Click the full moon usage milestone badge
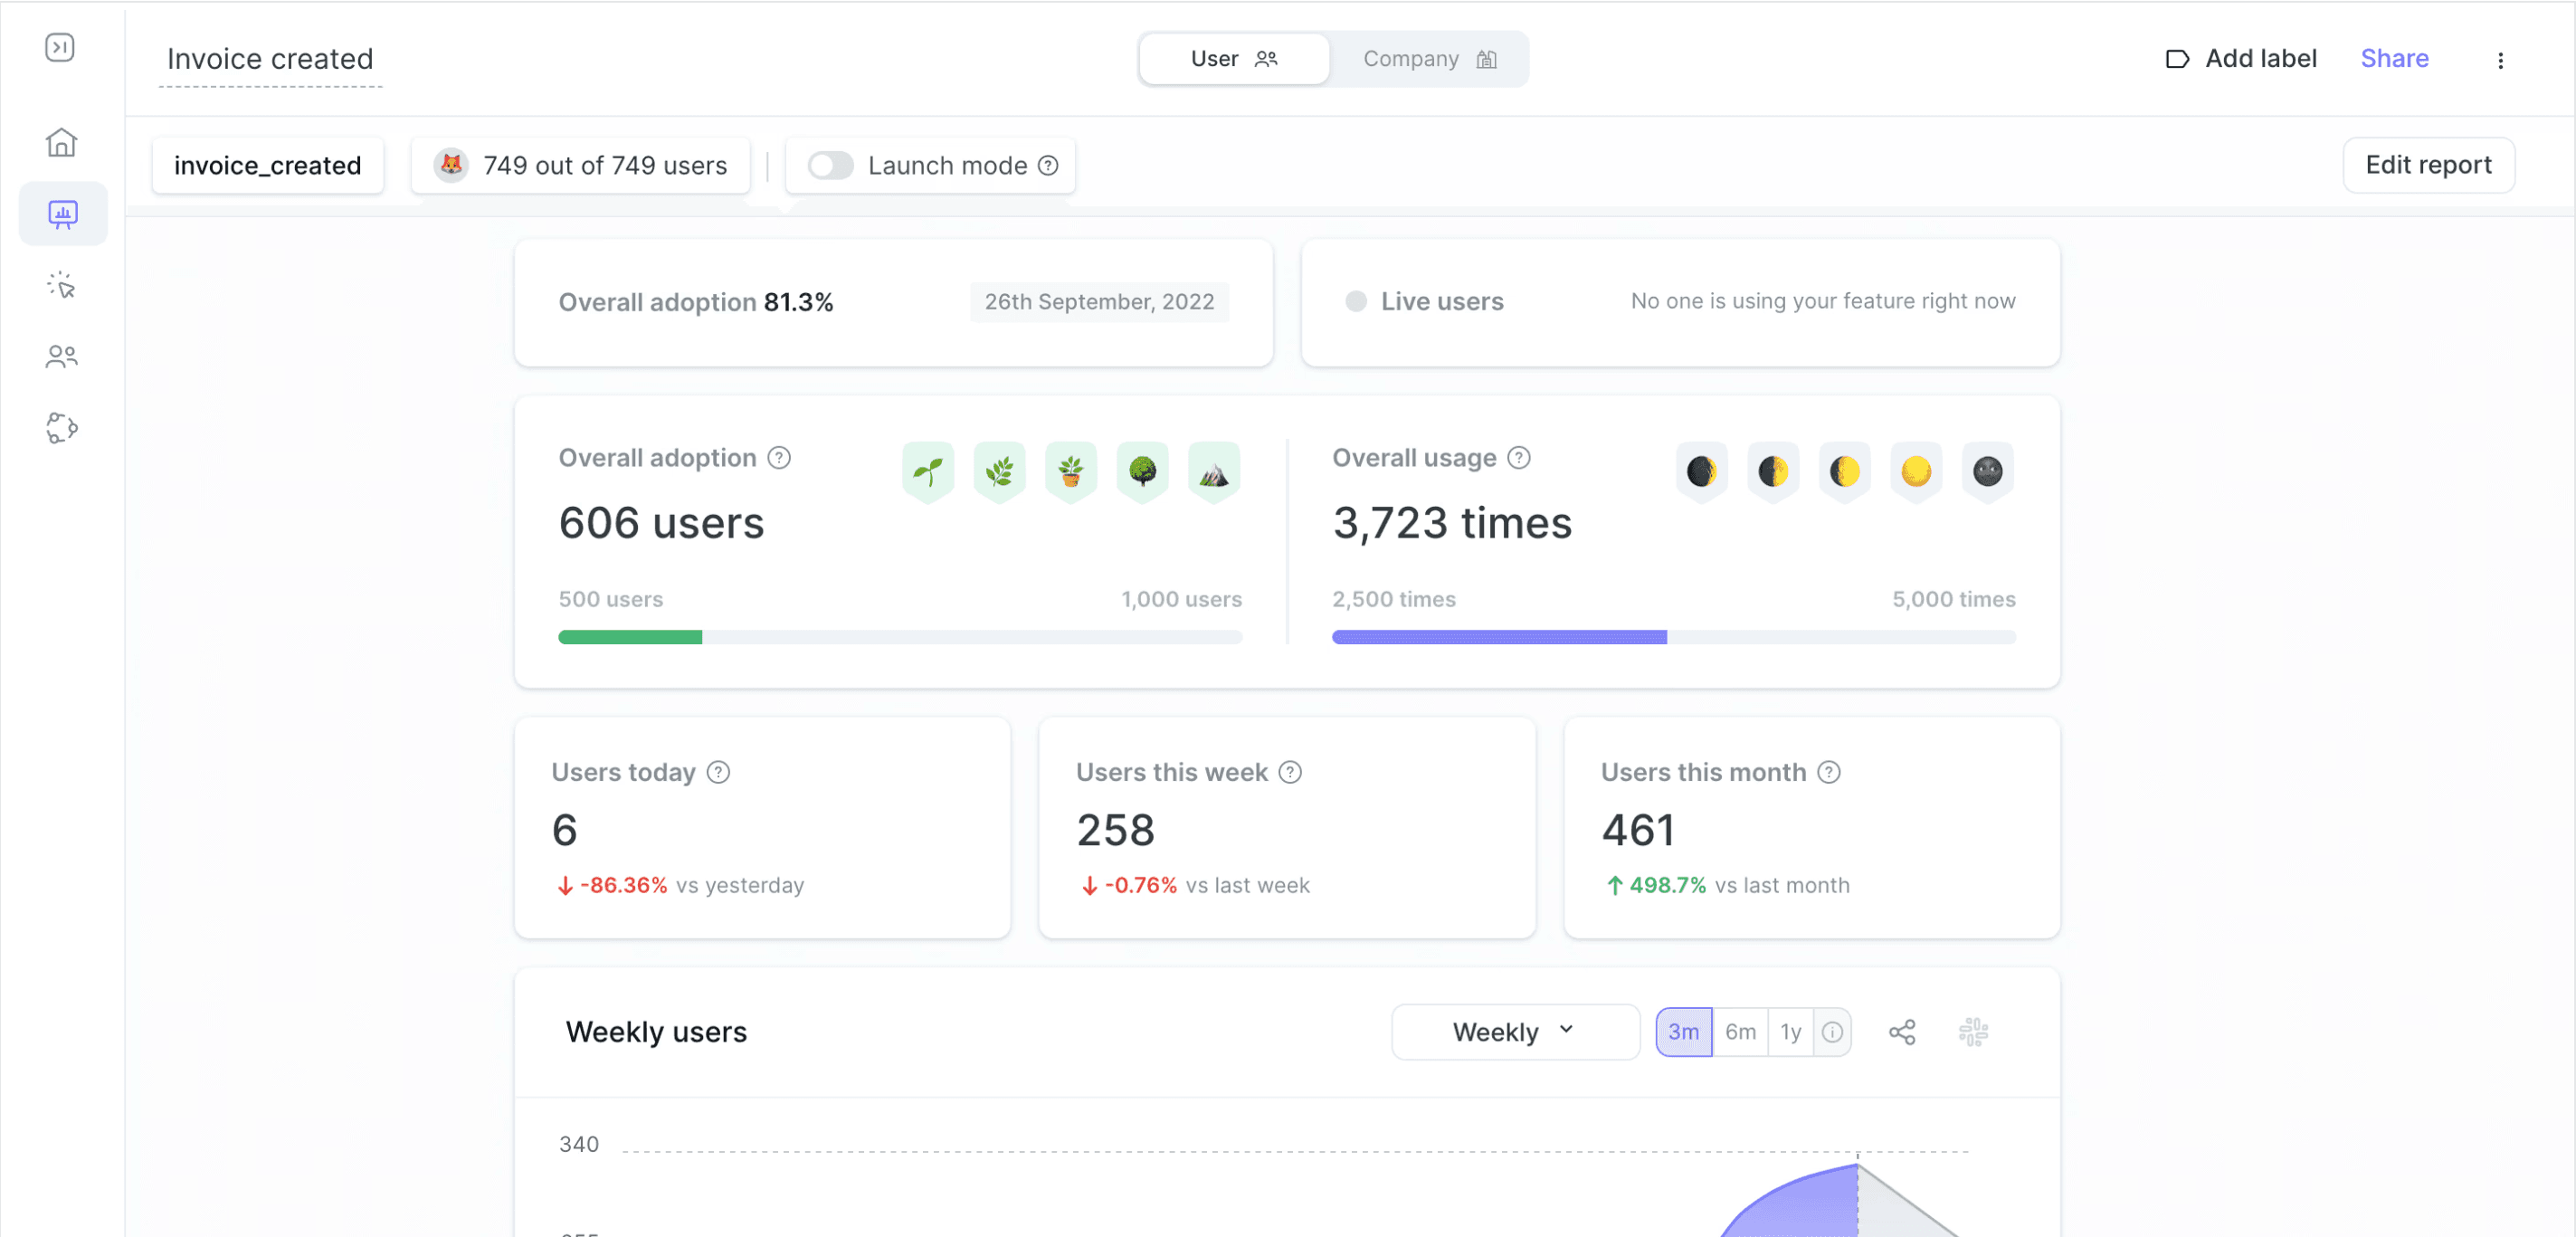Image resolution: width=2576 pixels, height=1237 pixels. click(x=1915, y=470)
